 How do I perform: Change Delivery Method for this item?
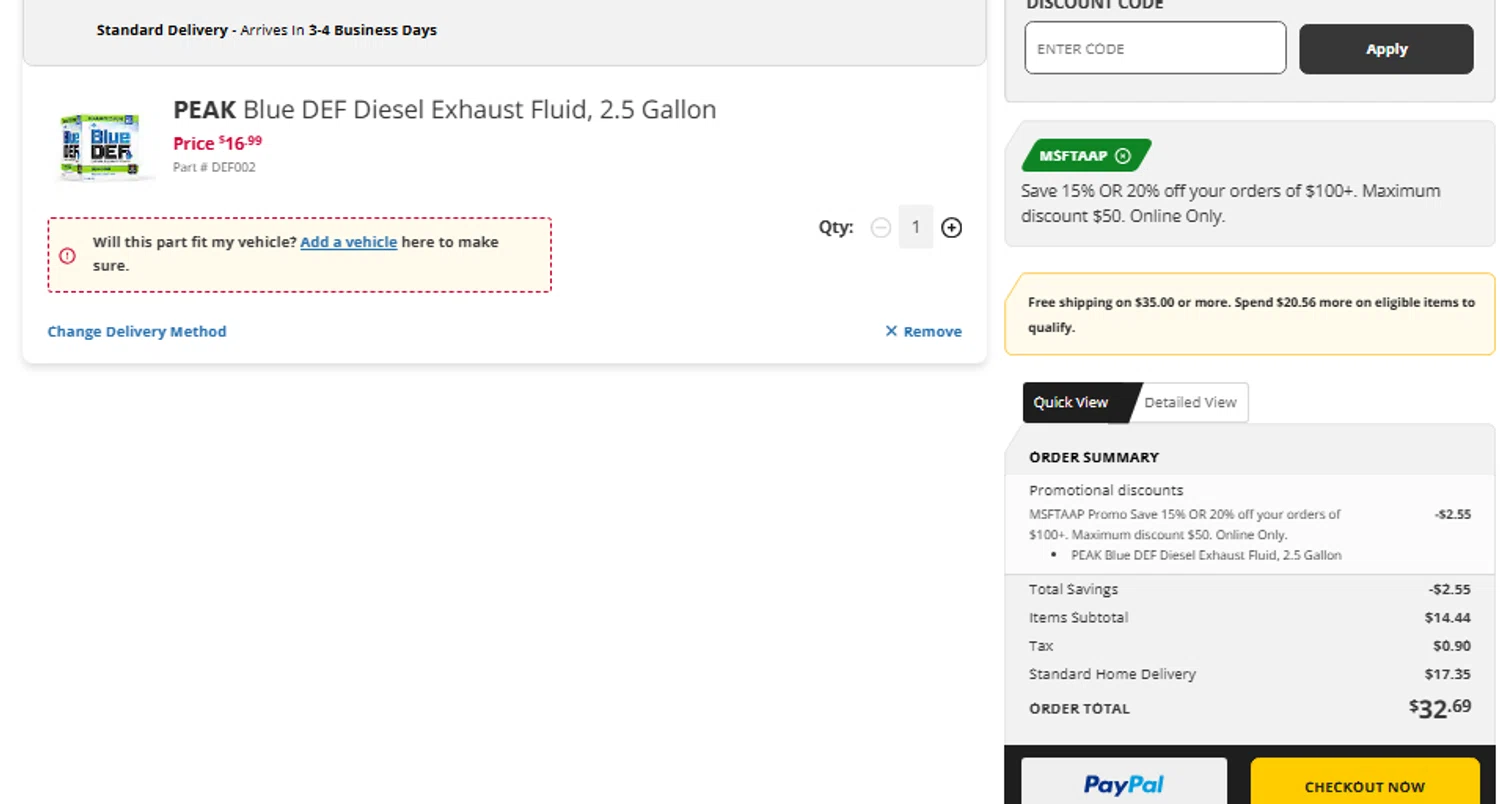137,331
